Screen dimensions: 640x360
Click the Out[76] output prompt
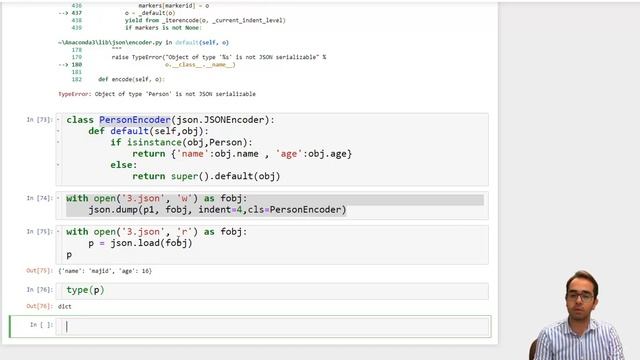click(40, 306)
